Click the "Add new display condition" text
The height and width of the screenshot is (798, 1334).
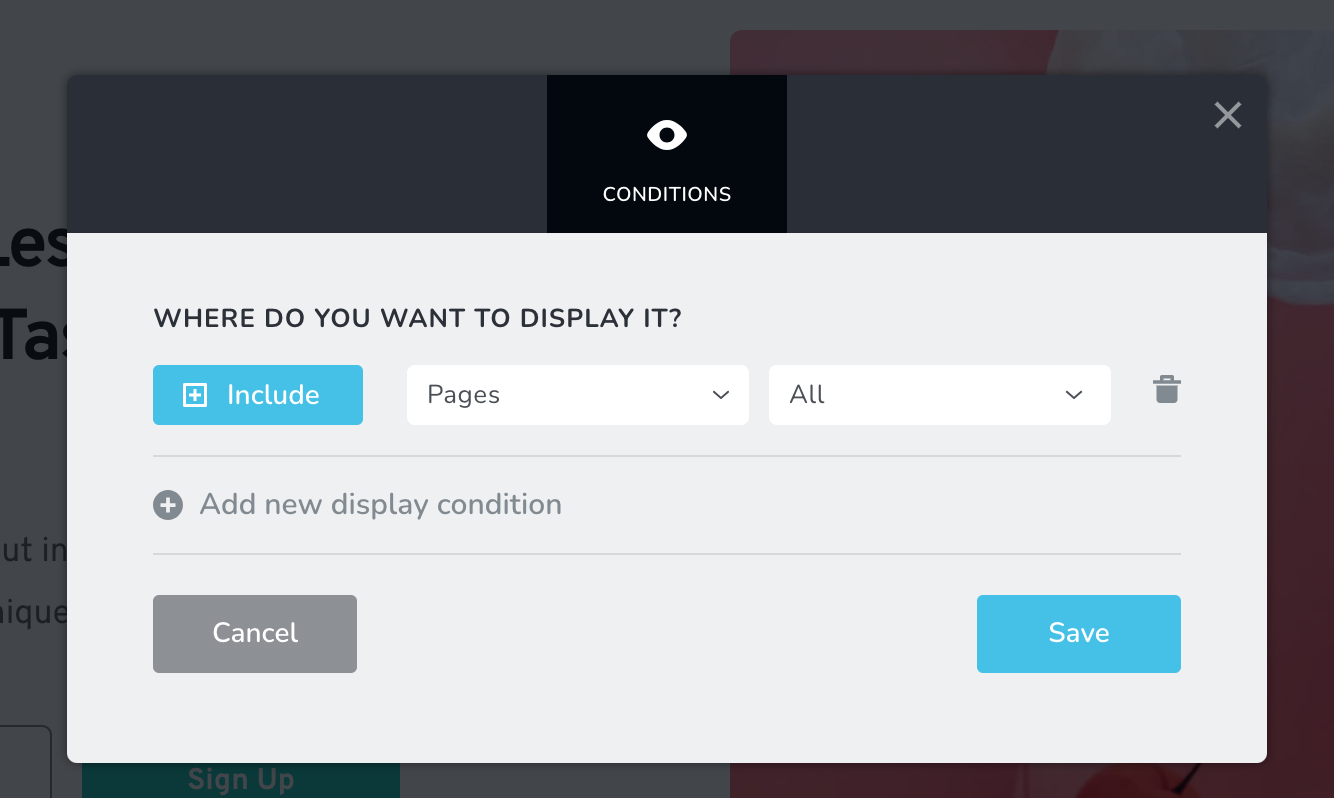380,505
